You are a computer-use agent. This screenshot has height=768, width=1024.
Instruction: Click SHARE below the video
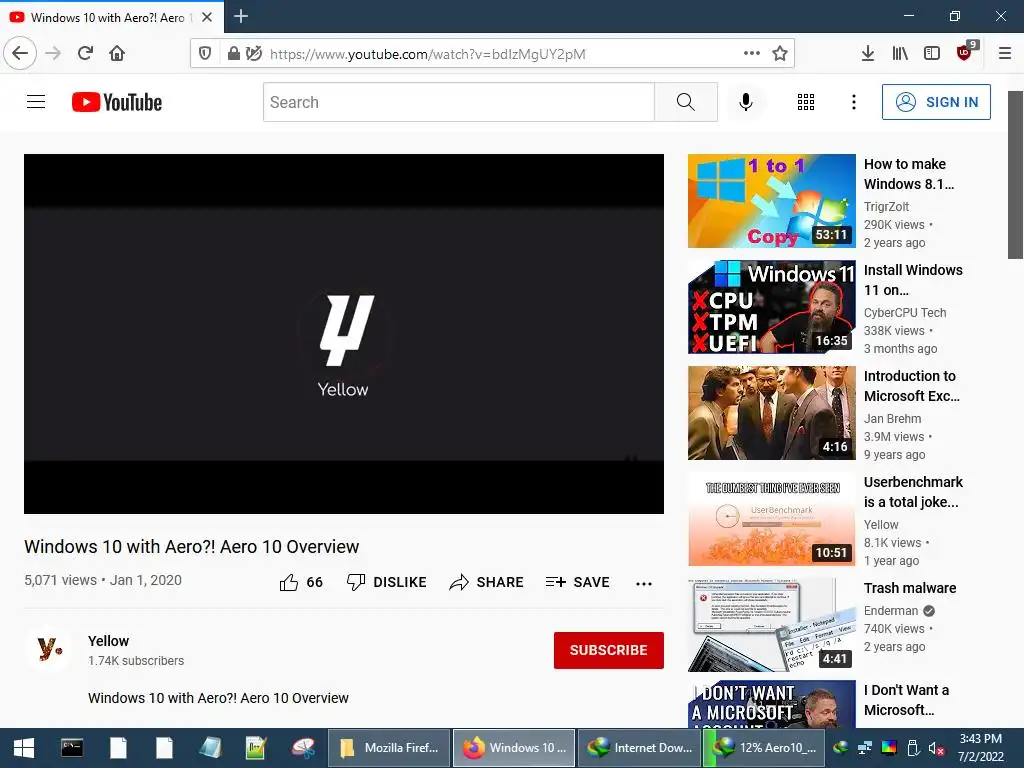click(487, 582)
